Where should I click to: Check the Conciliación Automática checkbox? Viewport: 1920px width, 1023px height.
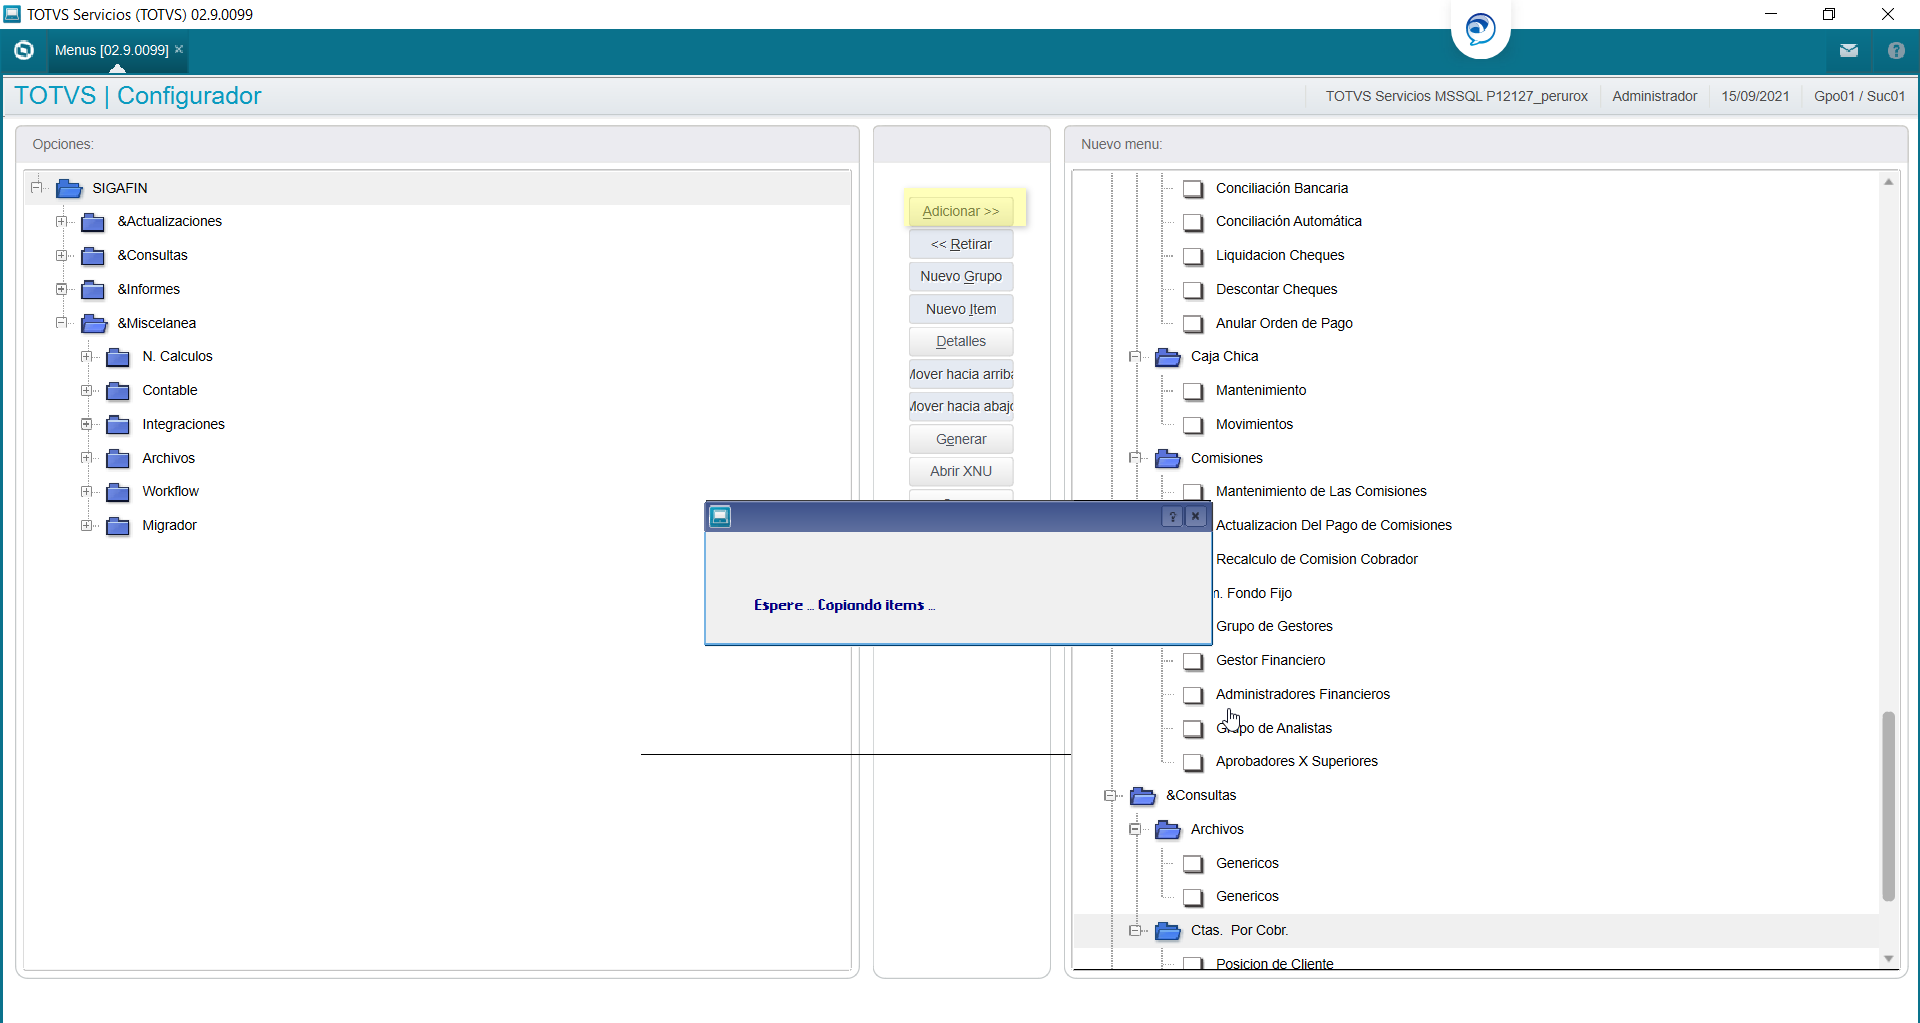pyautogui.click(x=1193, y=222)
